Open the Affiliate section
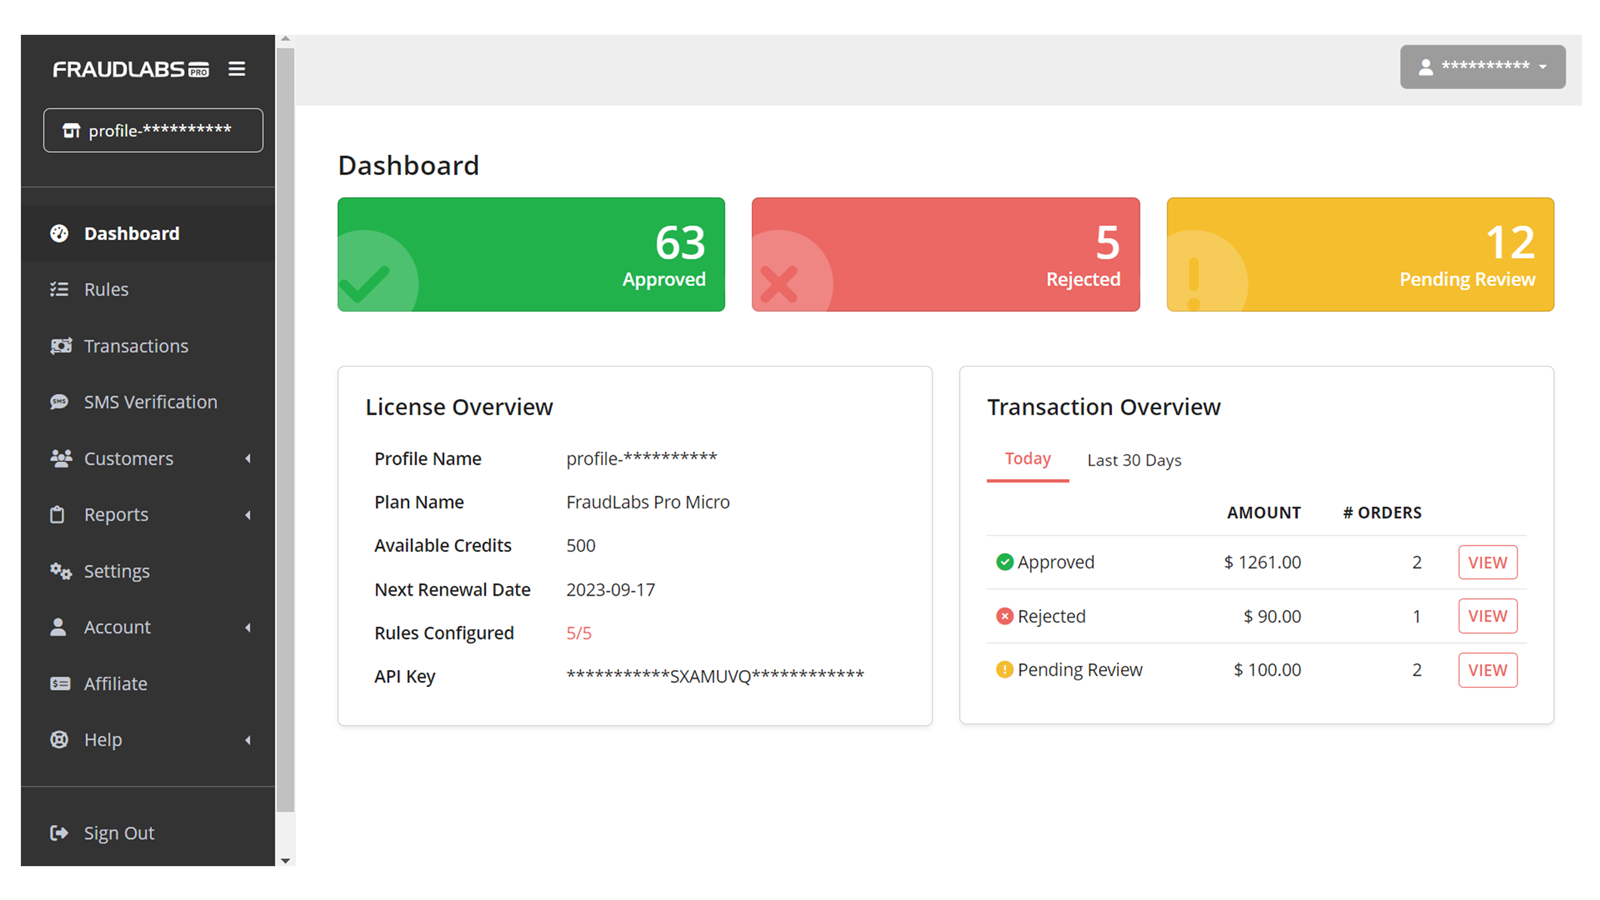This screenshot has width=1600, height=900. (115, 683)
